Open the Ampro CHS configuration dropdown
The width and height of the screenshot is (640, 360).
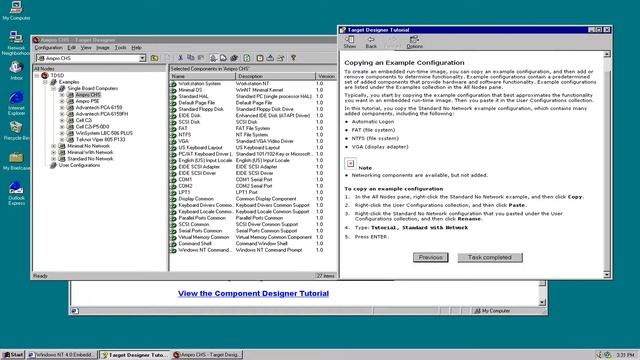142,58
